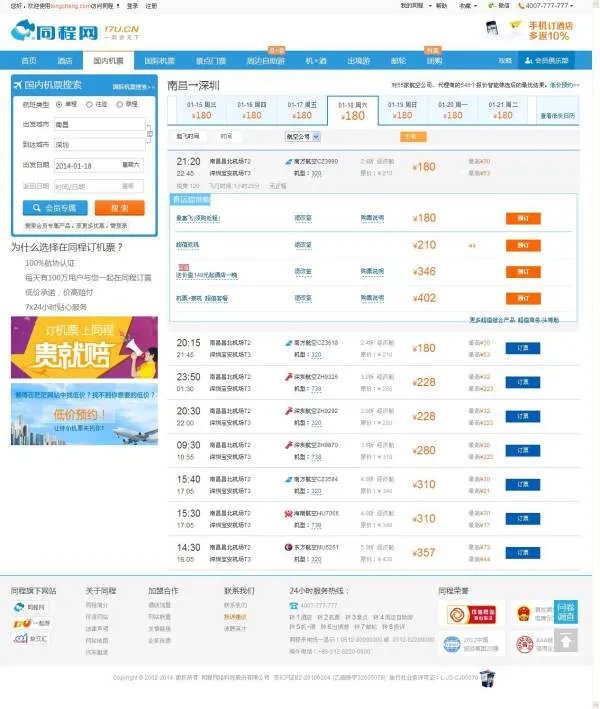Select the third trip-type radio button
Image resolution: width=600 pixels, height=709 pixels.
tap(119, 104)
